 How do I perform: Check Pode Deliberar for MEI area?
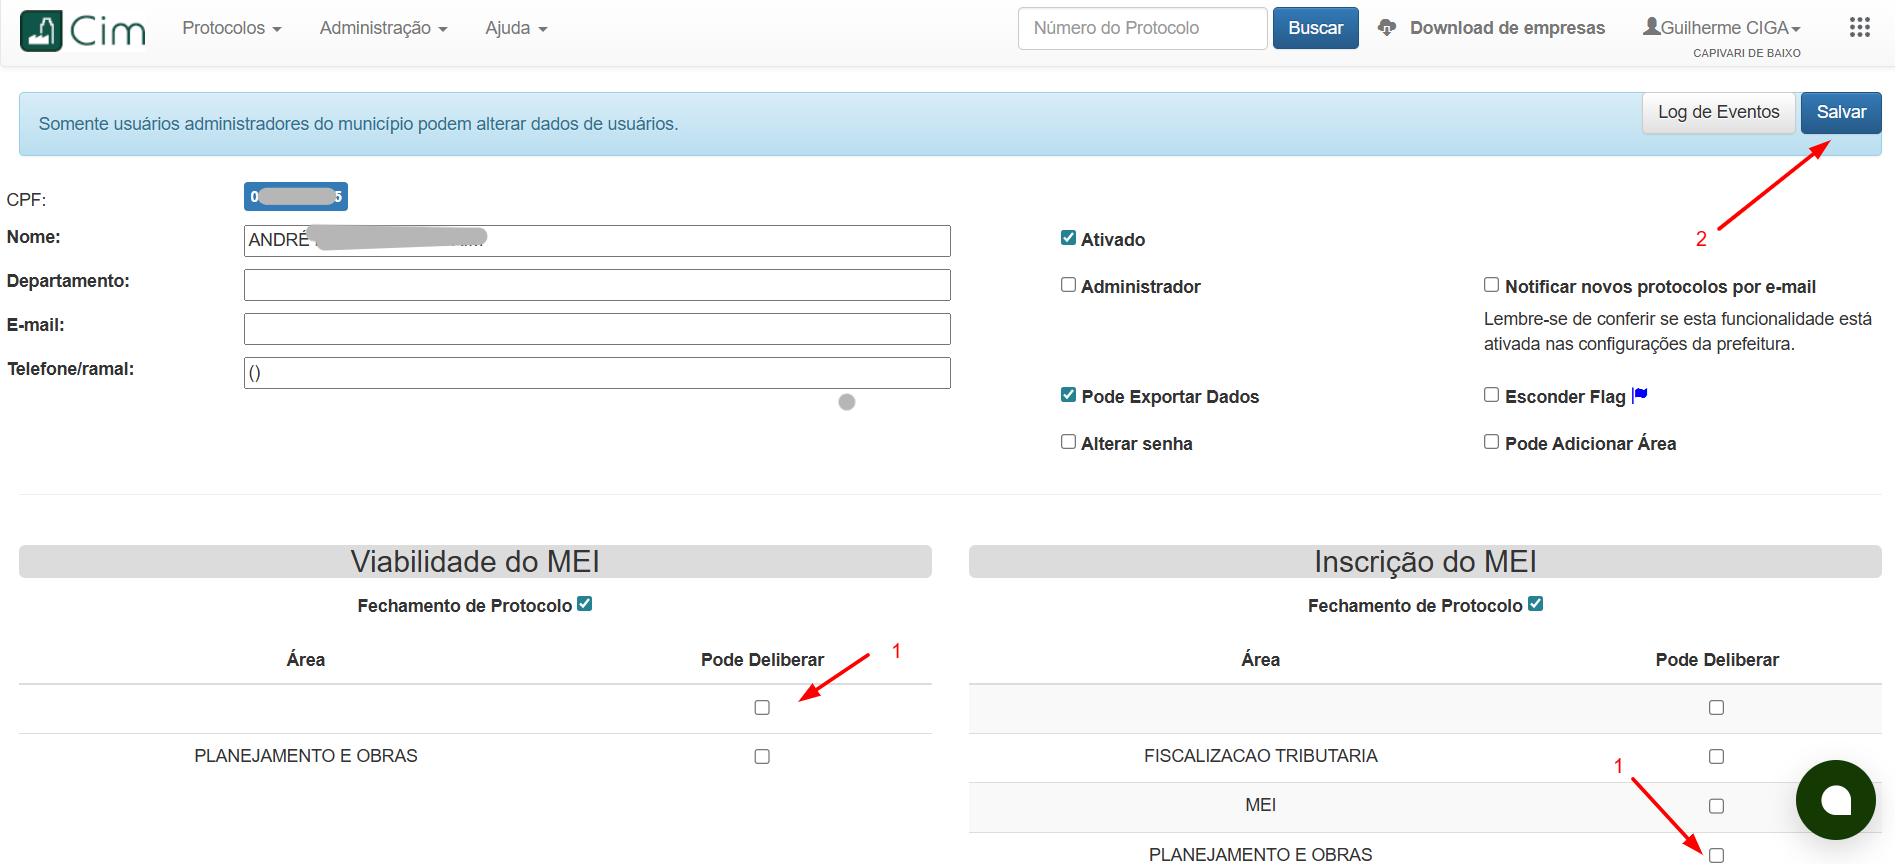pyautogui.click(x=1716, y=806)
